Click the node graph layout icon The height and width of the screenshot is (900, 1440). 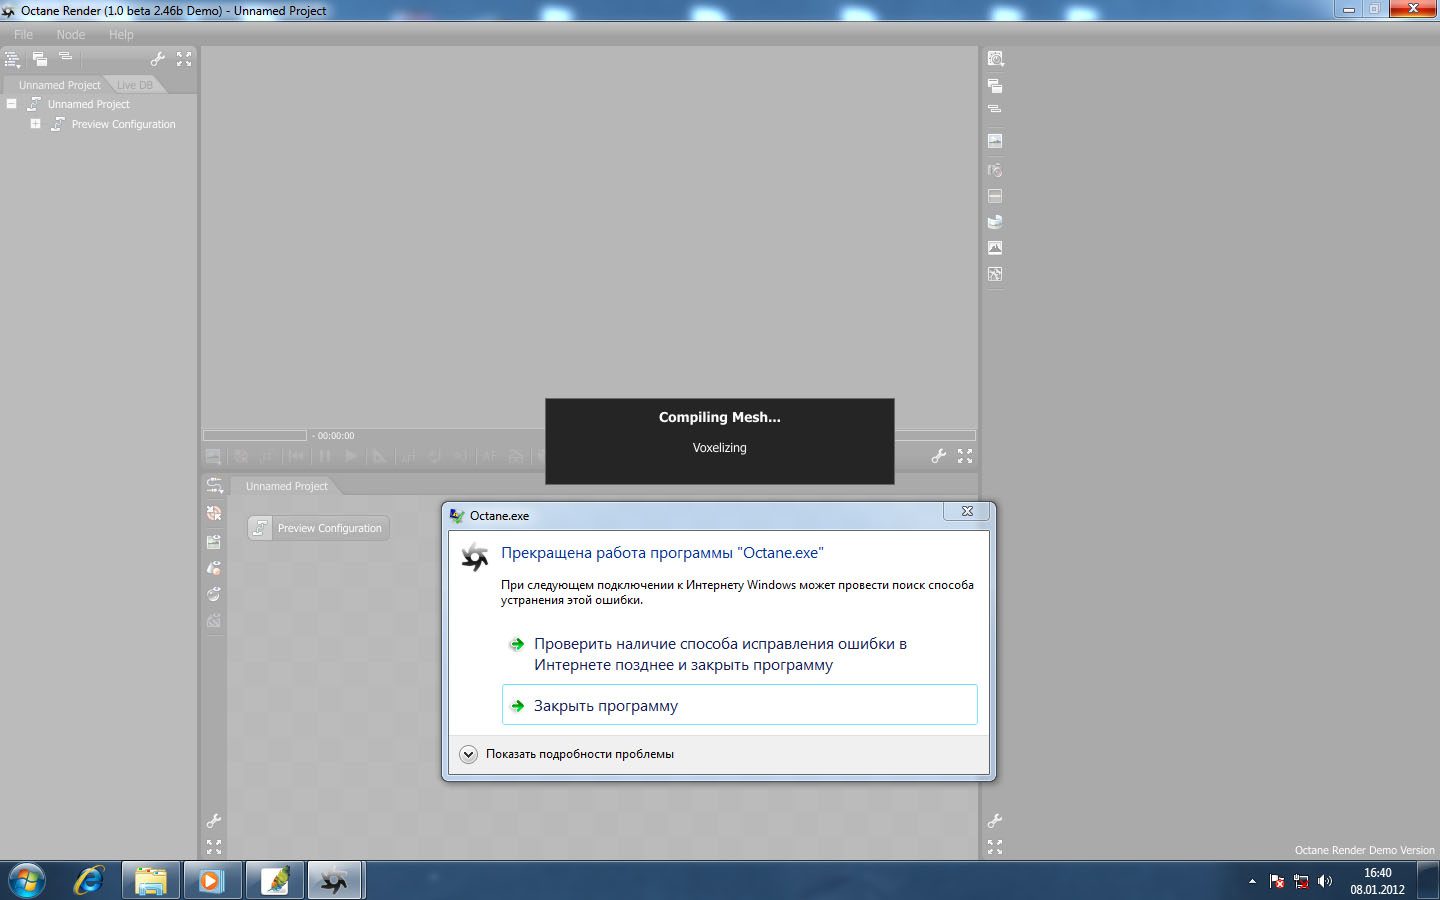pyautogui.click(x=214, y=486)
